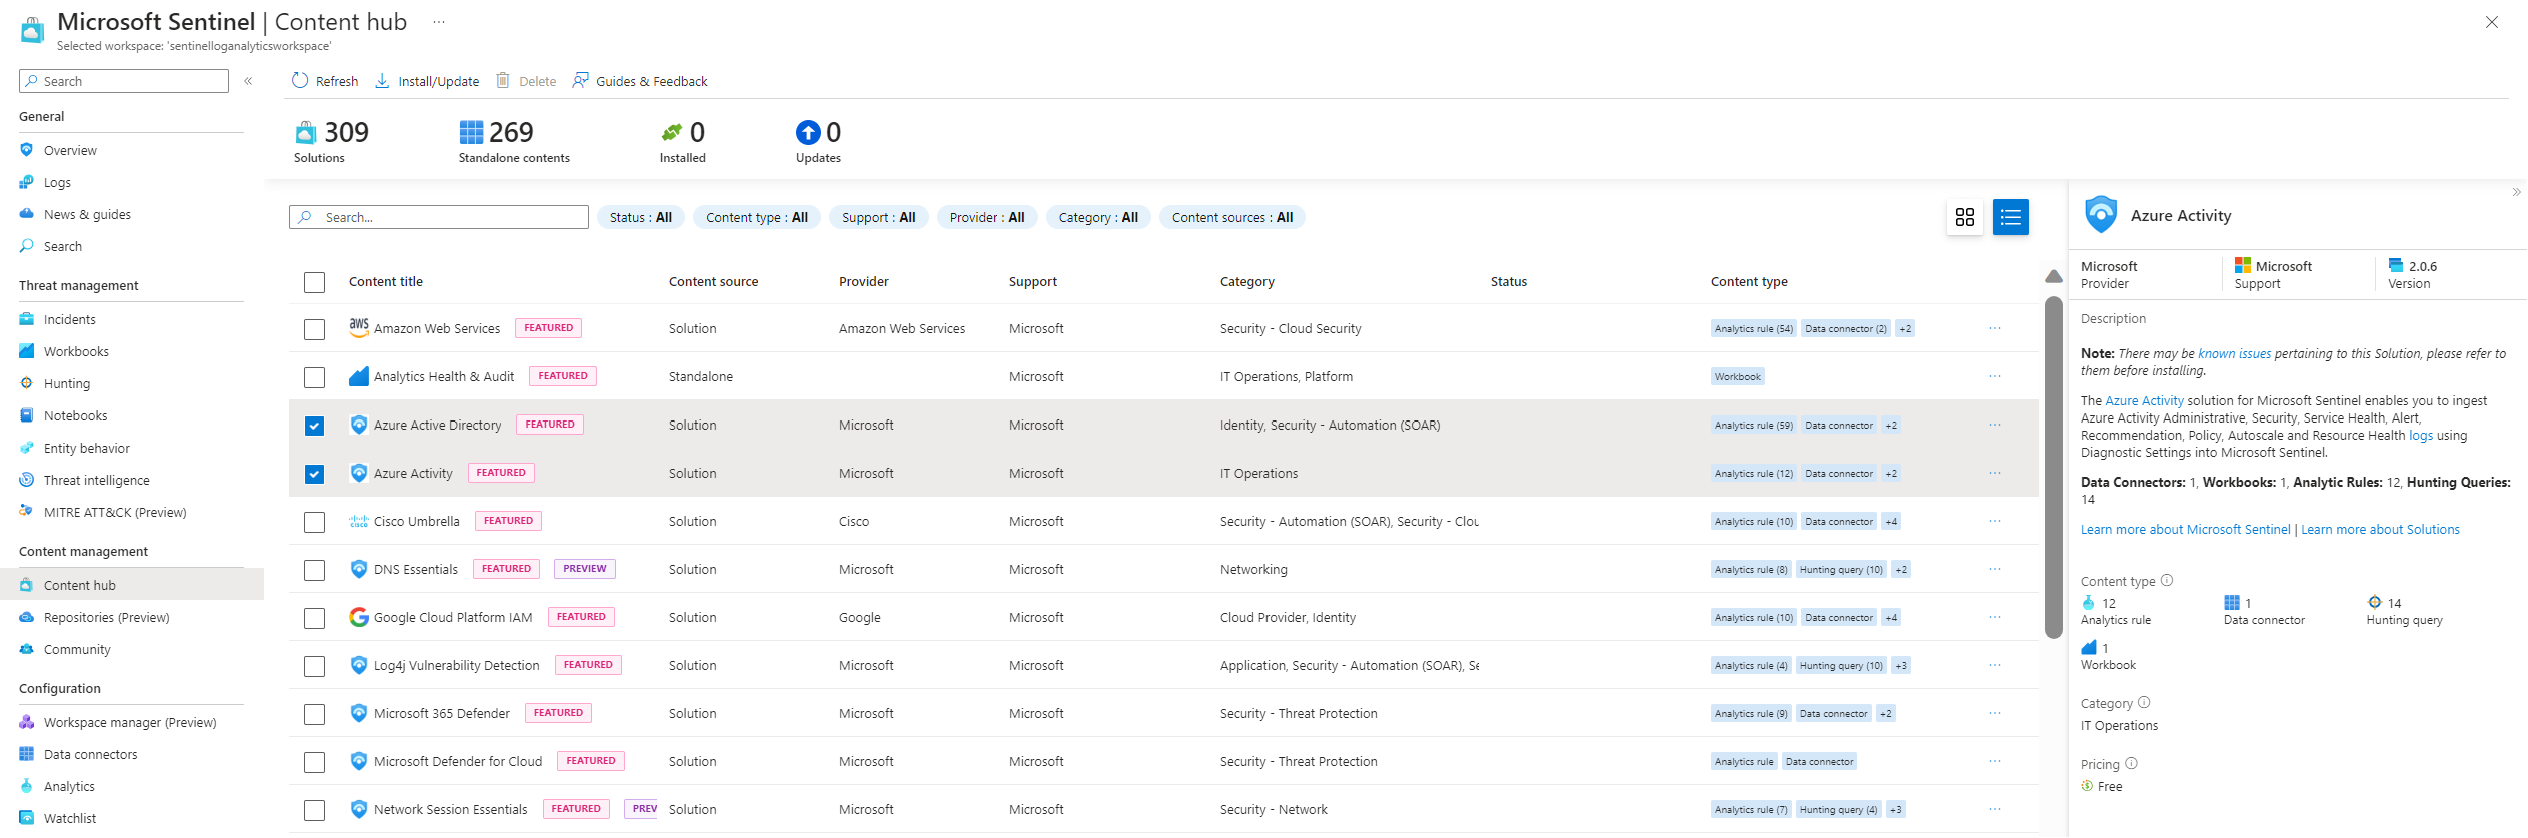
Task: Click the Updates counter tile
Action: 818,142
